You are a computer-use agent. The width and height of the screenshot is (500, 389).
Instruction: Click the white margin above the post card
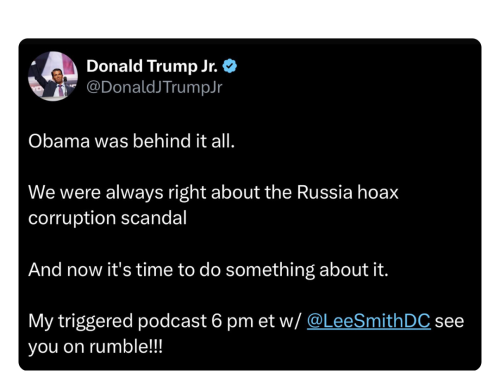[250, 18]
